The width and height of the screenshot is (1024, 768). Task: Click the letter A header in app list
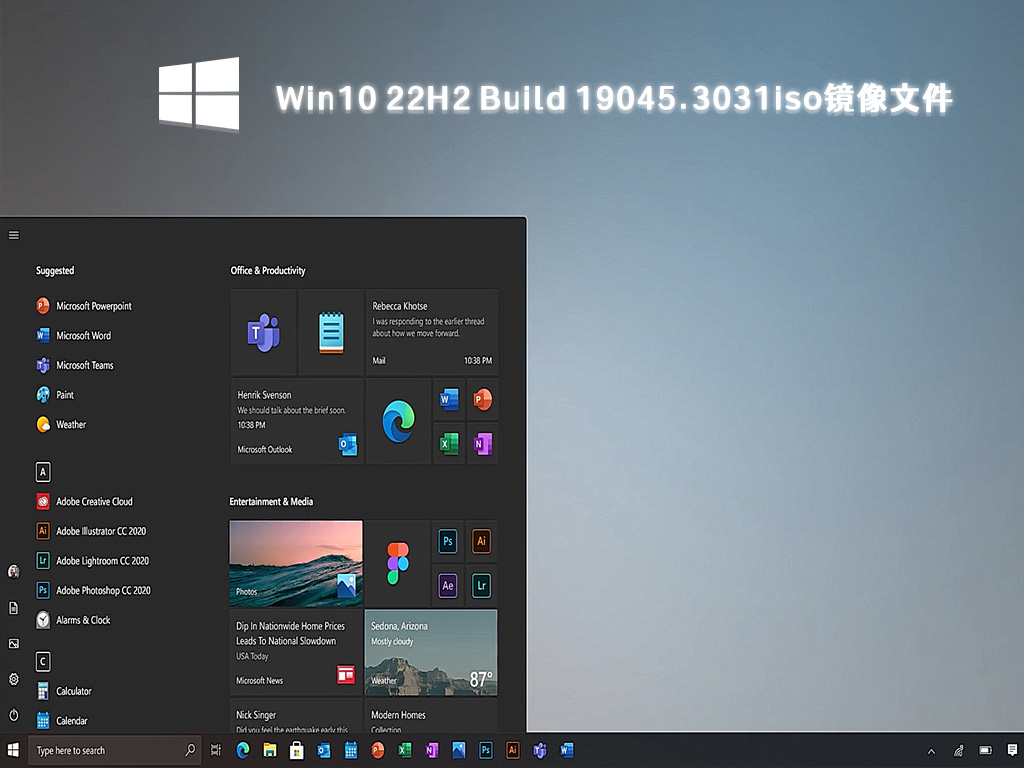[x=43, y=472]
